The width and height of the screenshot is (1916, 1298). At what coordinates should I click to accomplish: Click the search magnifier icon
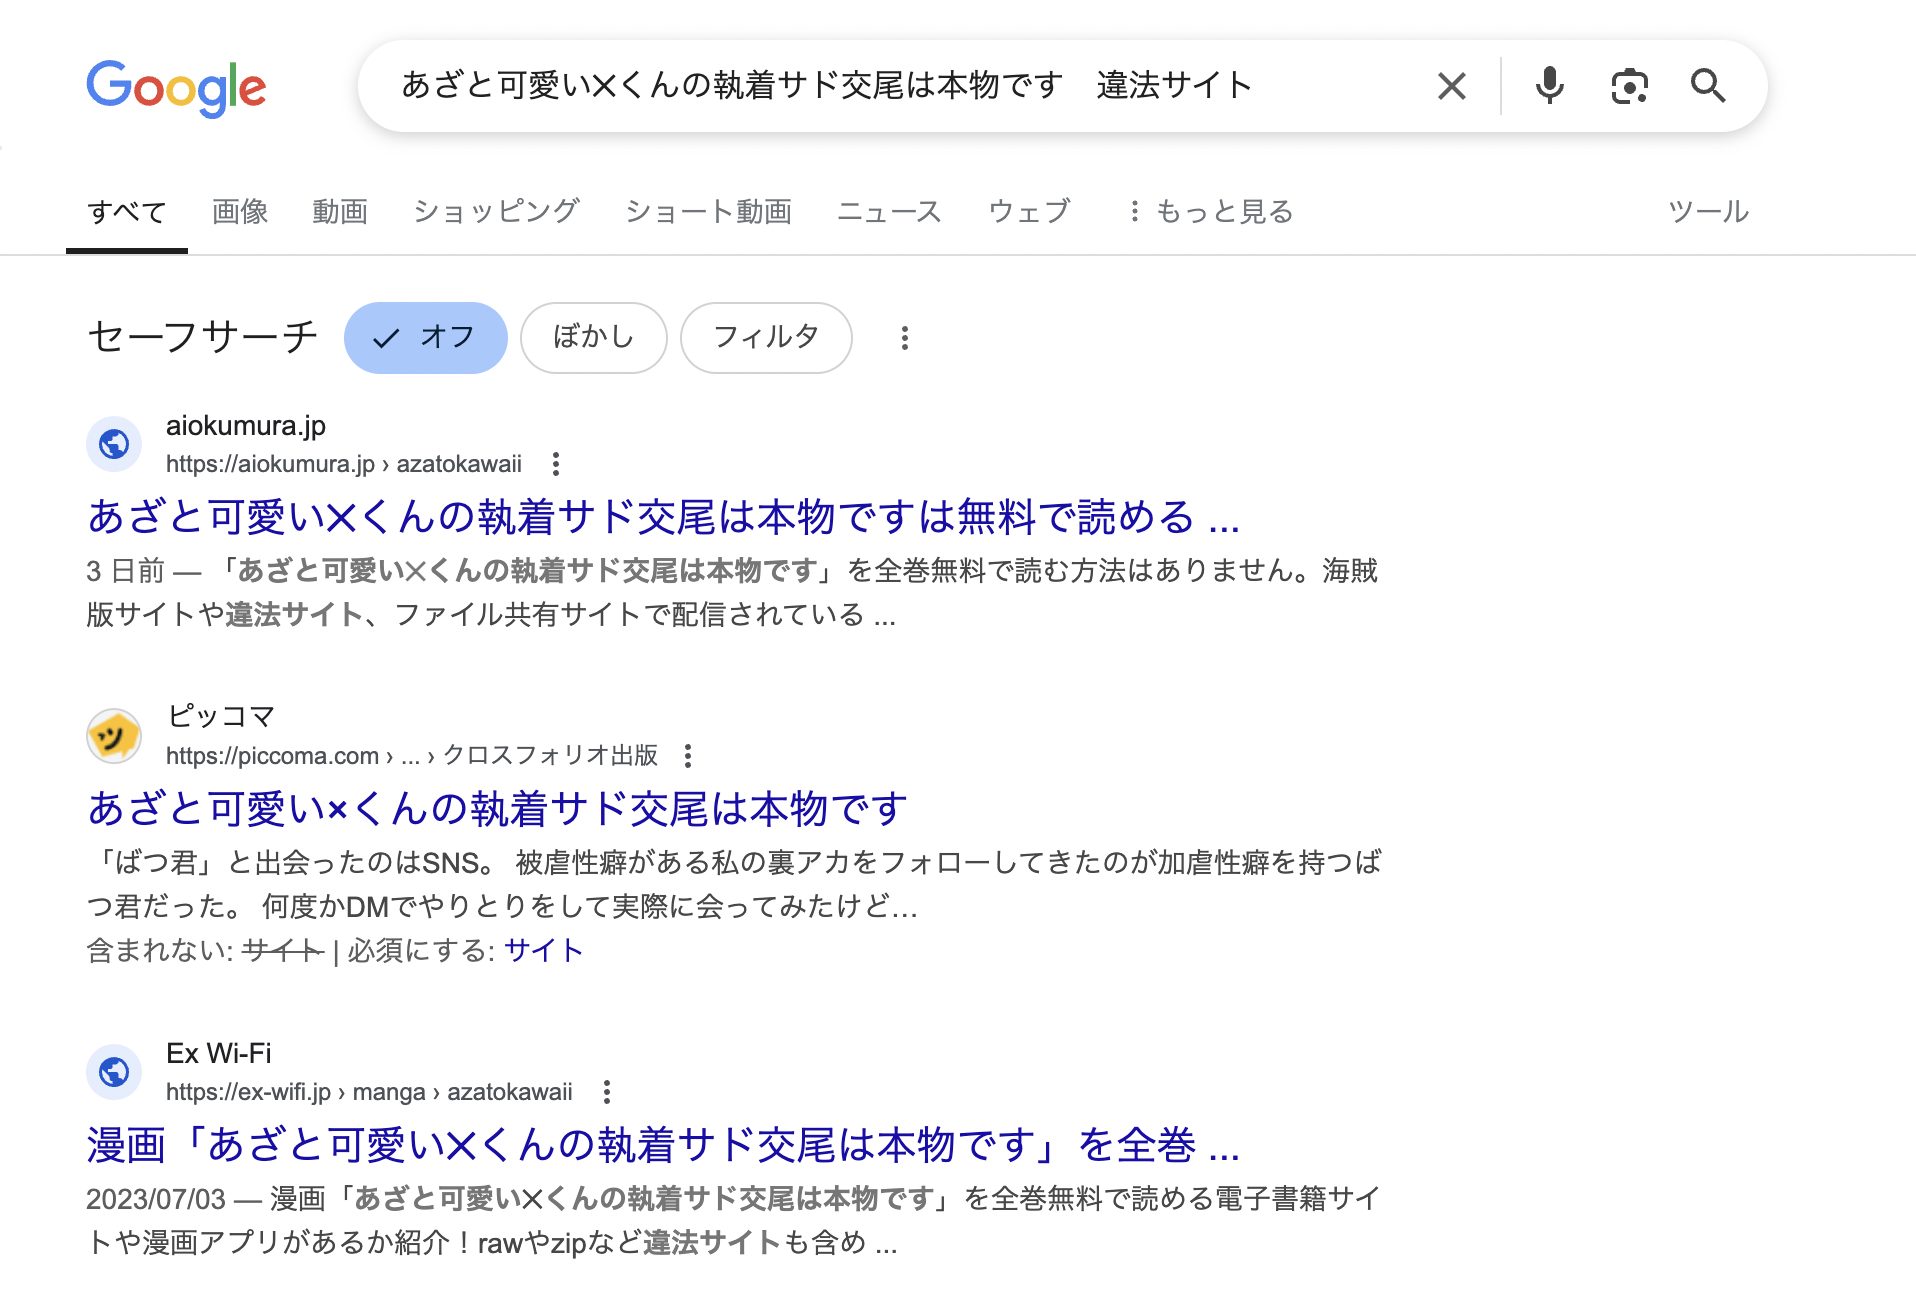1710,86
